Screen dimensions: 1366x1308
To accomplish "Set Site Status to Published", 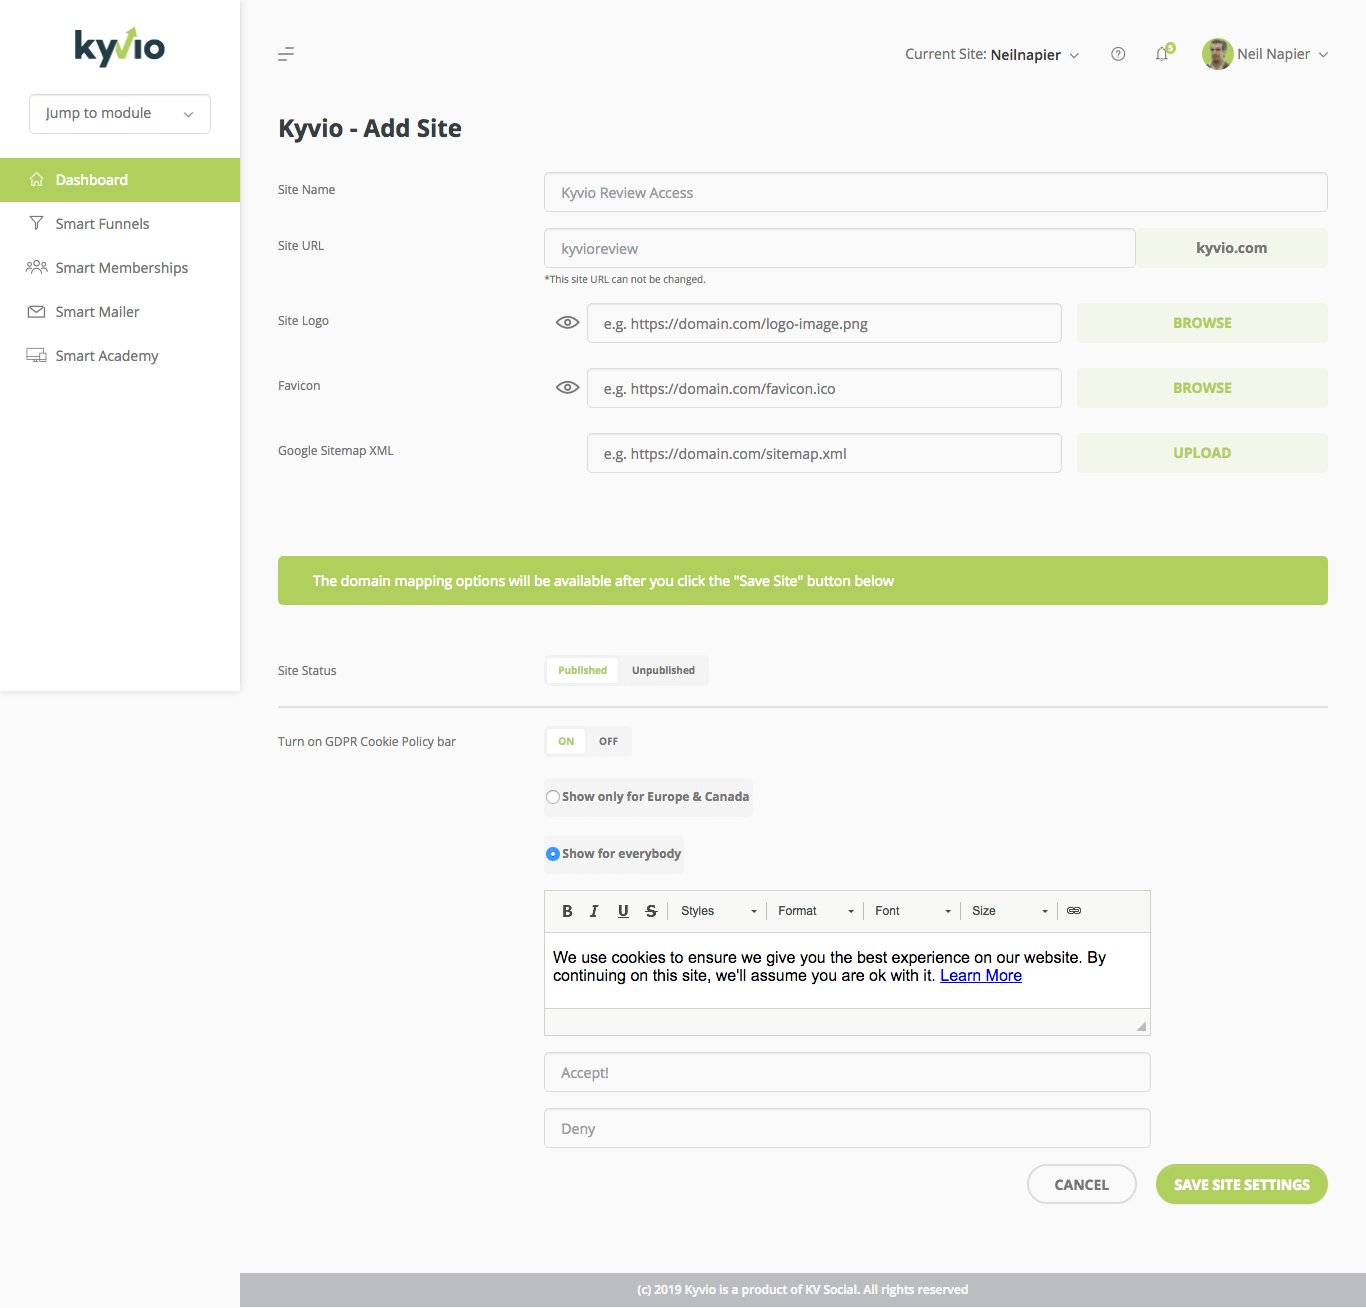I will pyautogui.click(x=583, y=670).
